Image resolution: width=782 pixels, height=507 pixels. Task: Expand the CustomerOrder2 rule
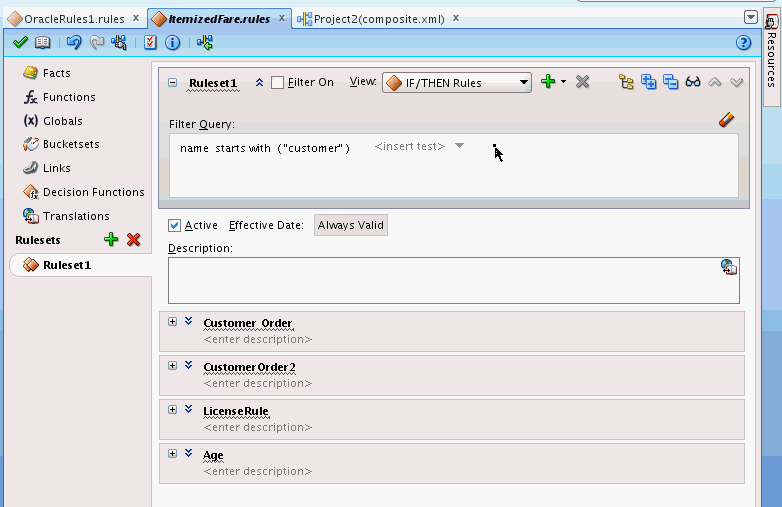point(173,365)
